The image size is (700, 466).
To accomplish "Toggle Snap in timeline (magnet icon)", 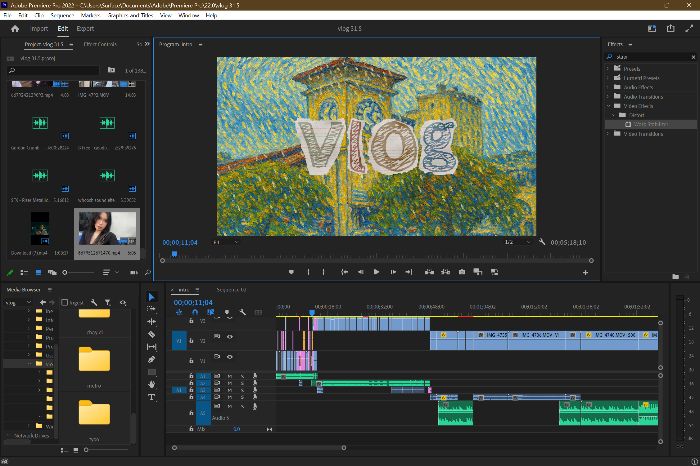I will click(195, 312).
